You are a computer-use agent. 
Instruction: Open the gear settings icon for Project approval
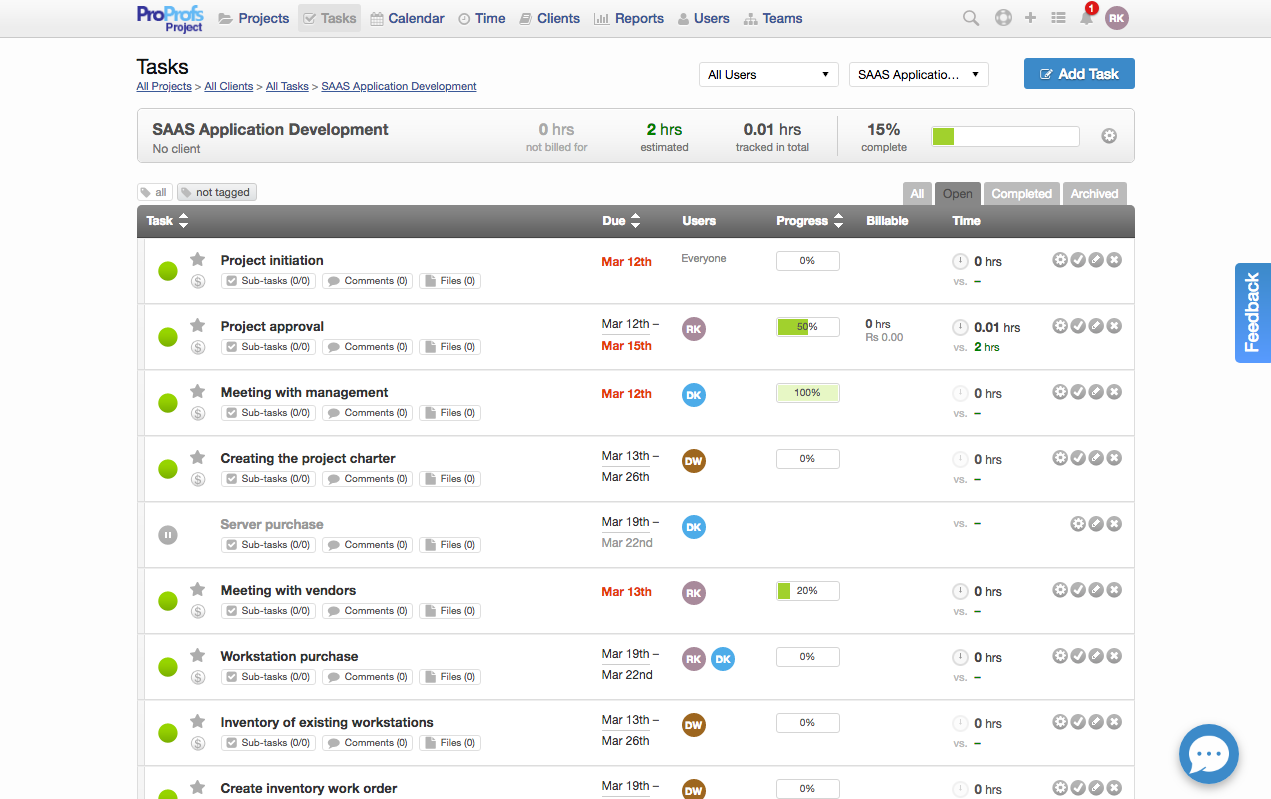pyautogui.click(x=1060, y=326)
